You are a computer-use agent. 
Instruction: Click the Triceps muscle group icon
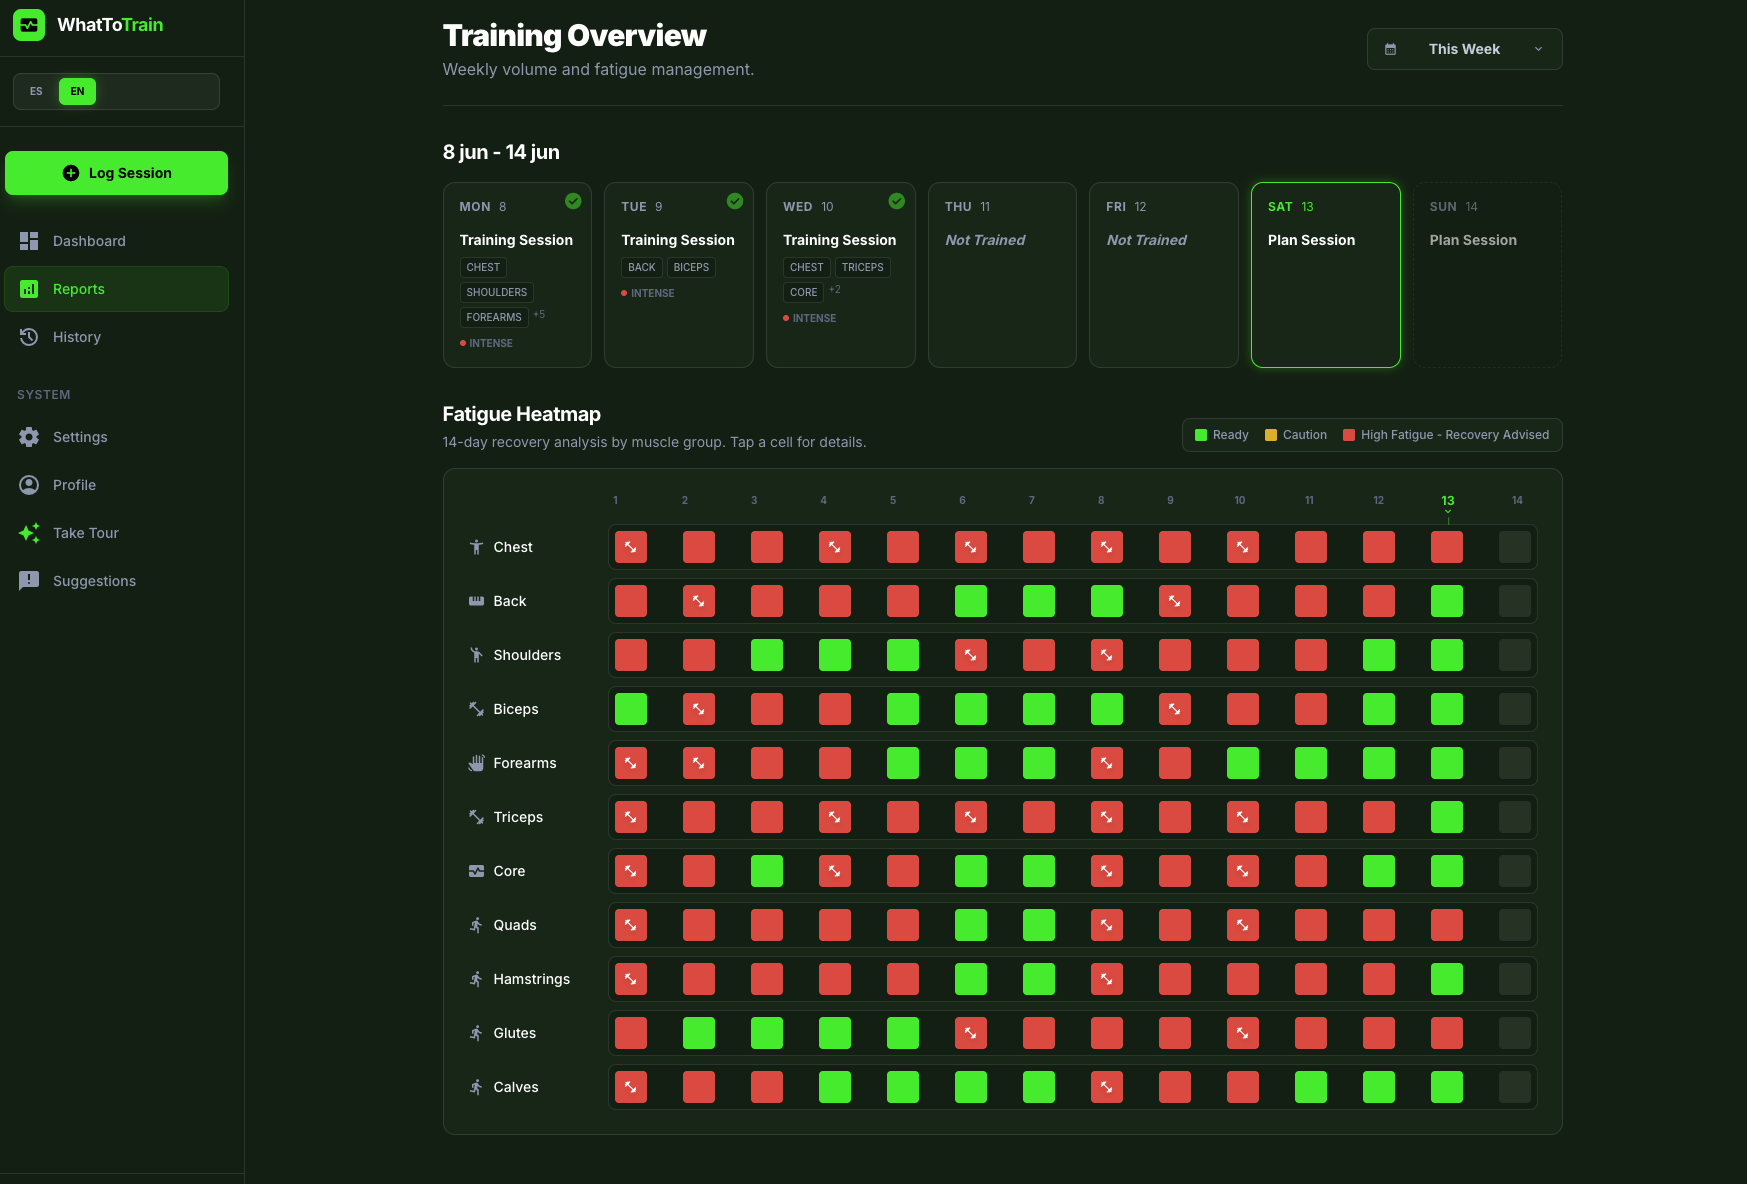point(476,817)
